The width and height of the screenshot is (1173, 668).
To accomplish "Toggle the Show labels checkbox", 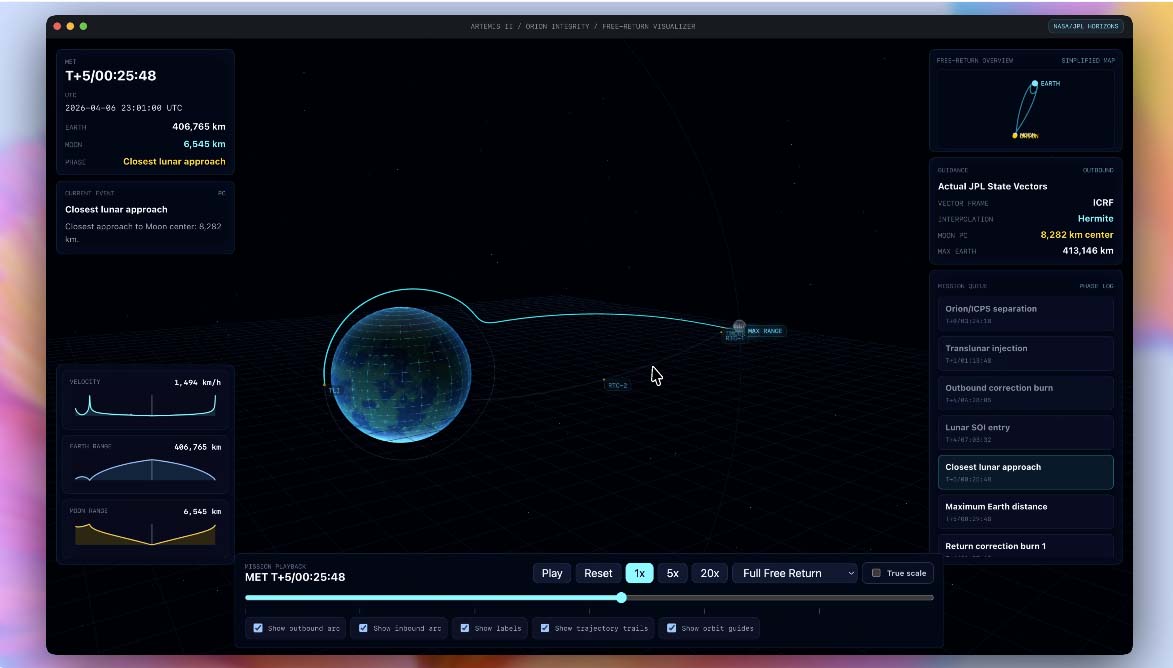I will (x=465, y=628).
